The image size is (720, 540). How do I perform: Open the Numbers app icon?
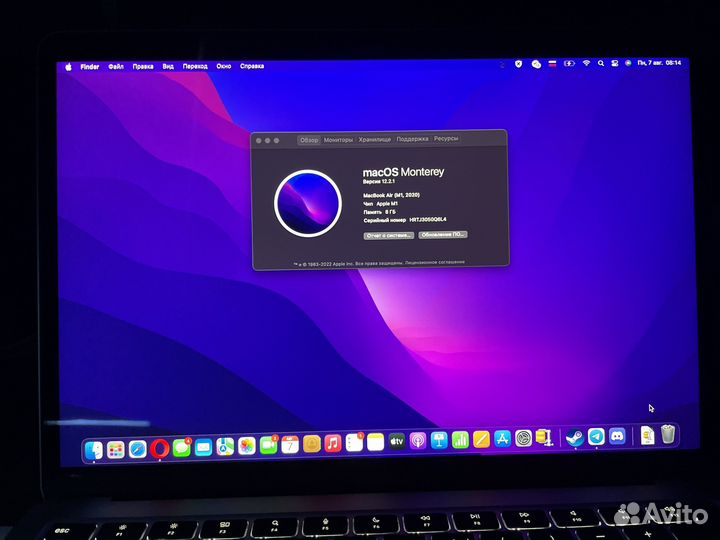tap(460, 440)
